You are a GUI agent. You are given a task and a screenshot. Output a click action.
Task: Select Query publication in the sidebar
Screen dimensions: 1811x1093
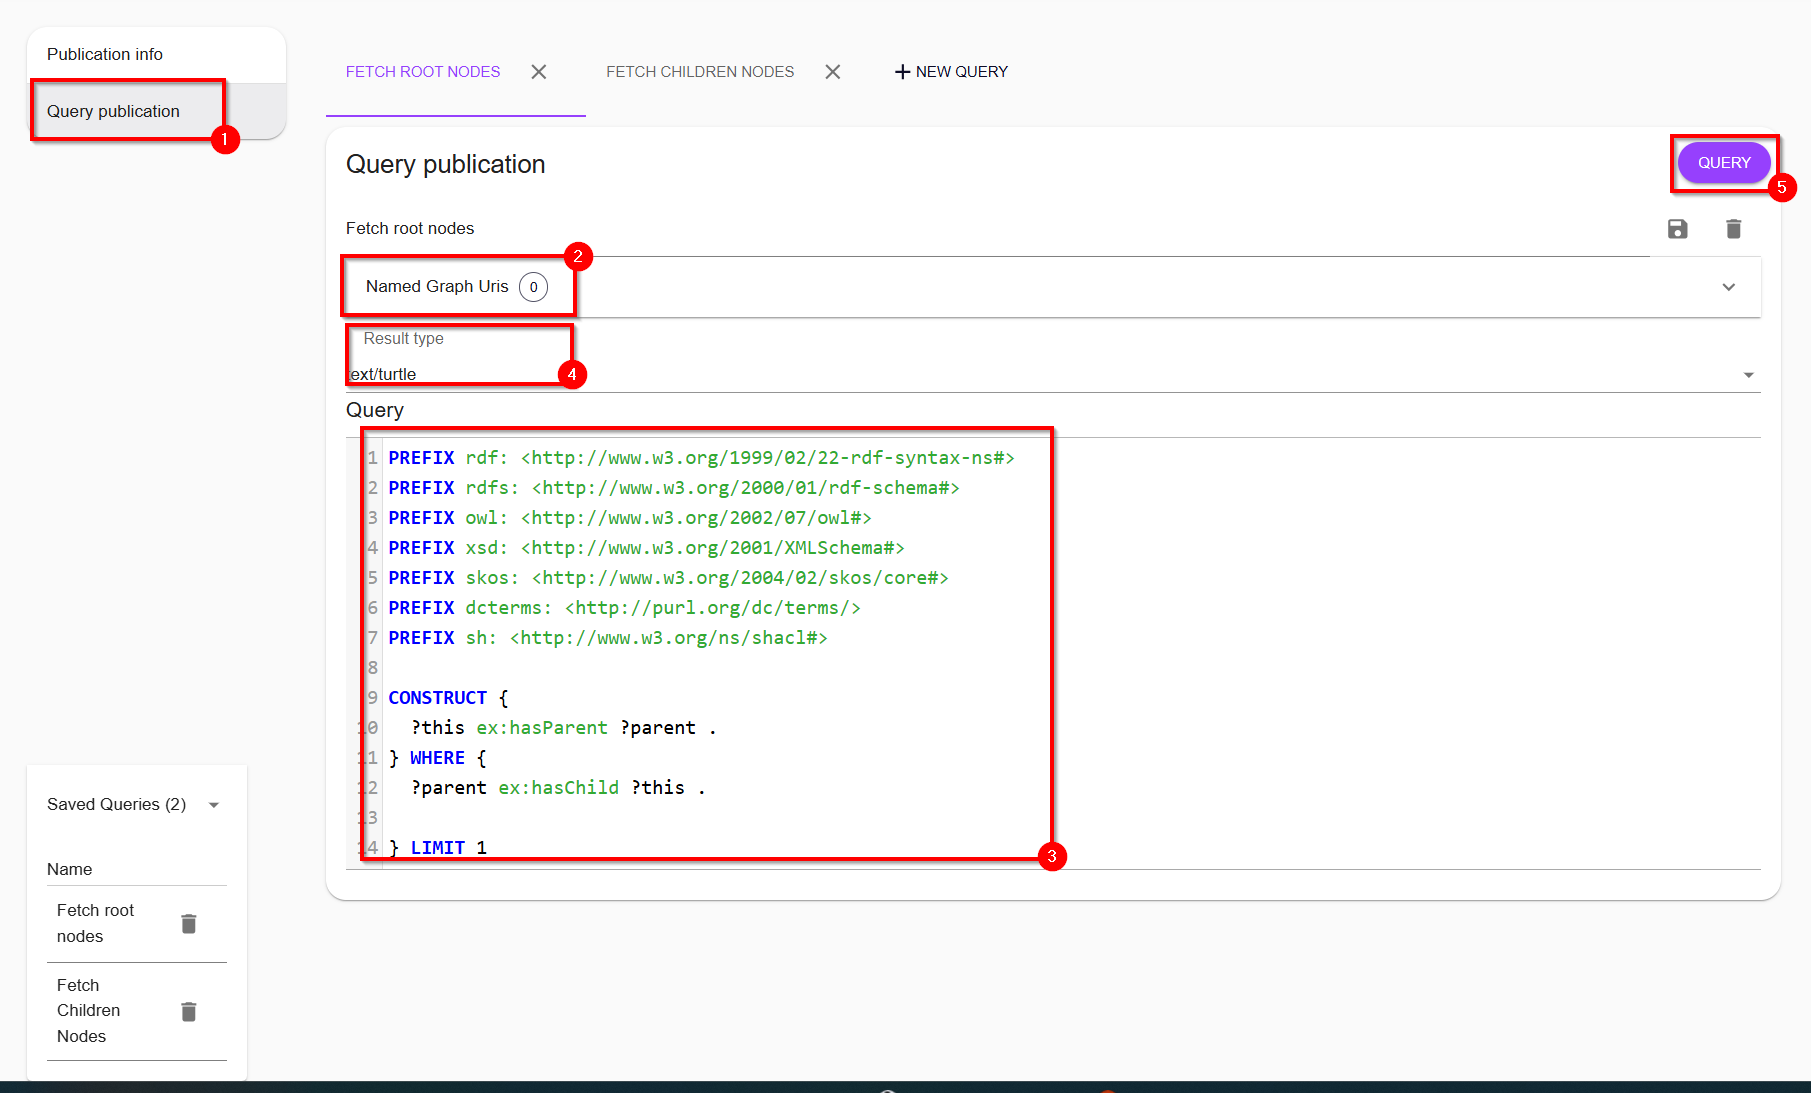(112, 110)
